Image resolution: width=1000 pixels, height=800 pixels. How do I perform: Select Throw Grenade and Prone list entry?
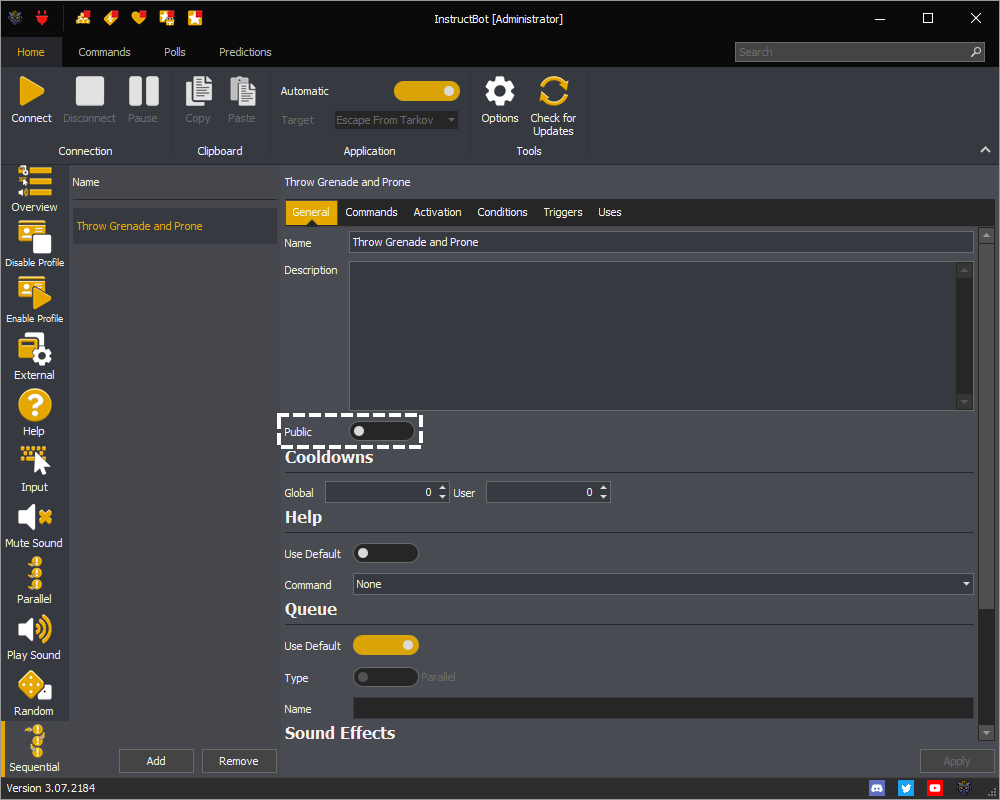tap(175, 226)
